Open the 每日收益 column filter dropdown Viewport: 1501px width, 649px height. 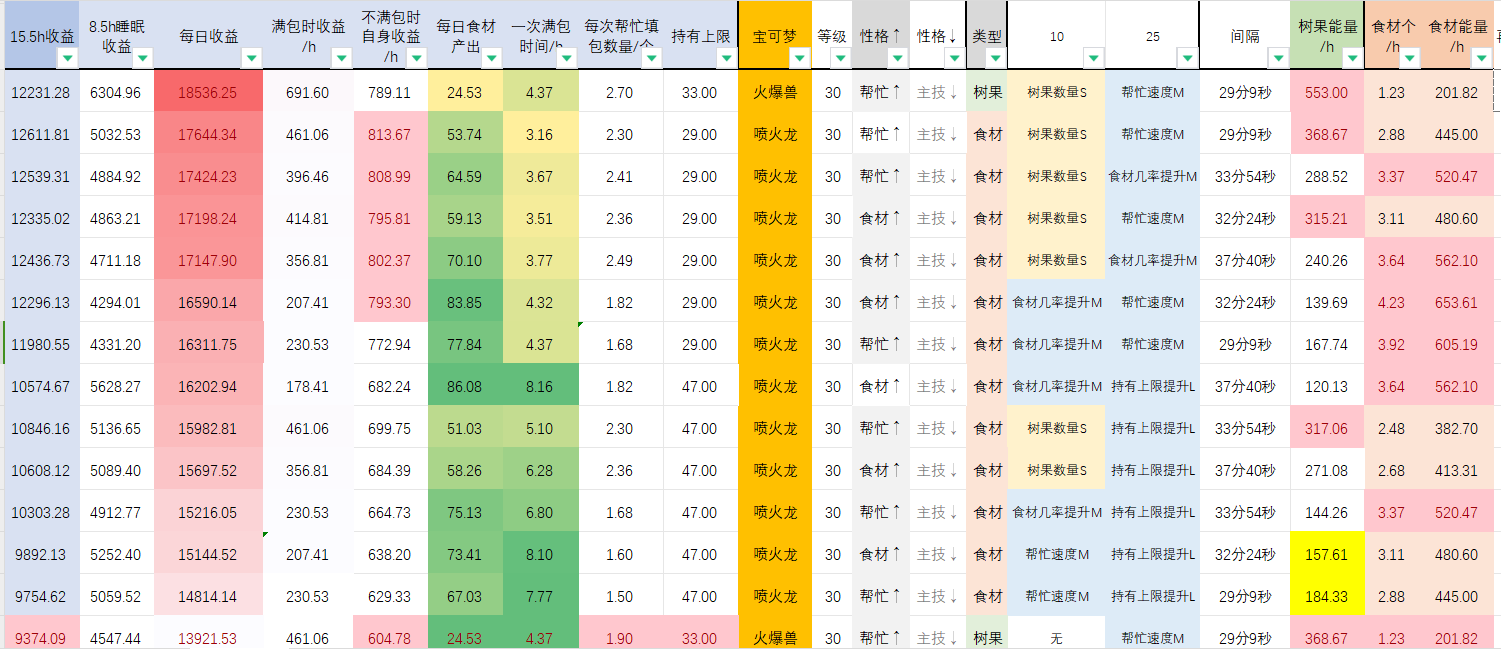tap(250, 59)
